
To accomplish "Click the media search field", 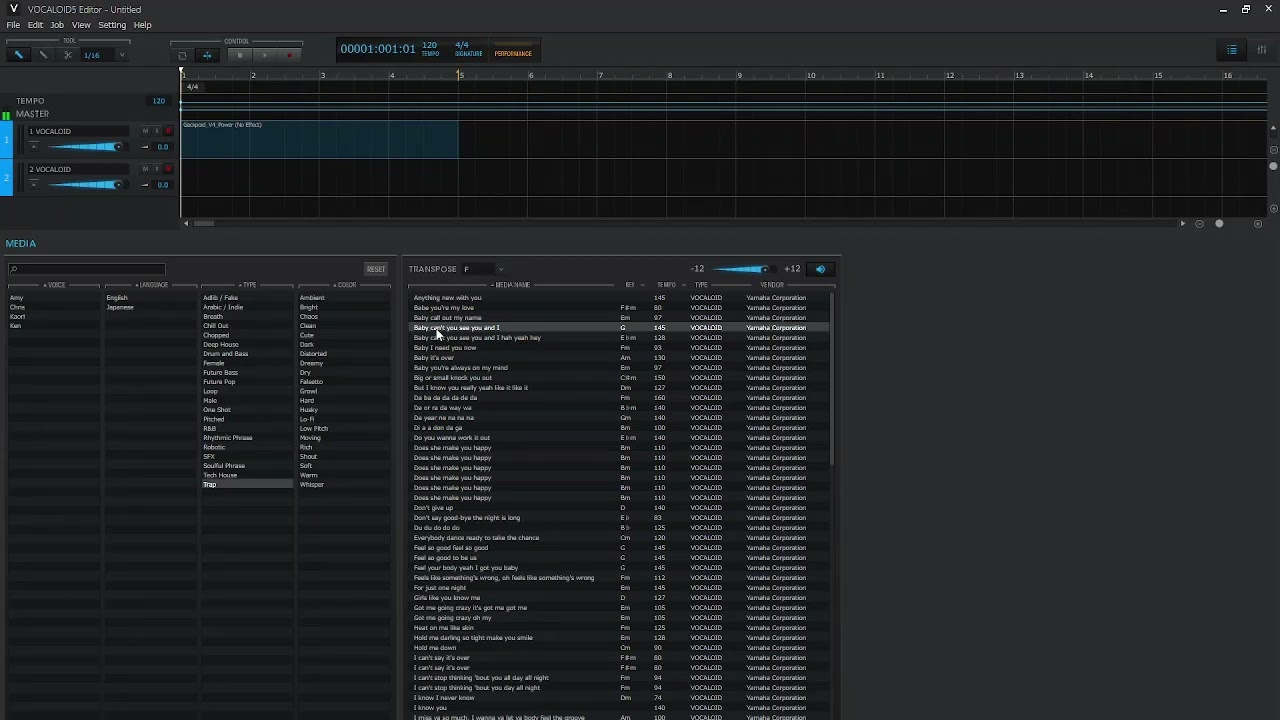I will 86,269.
